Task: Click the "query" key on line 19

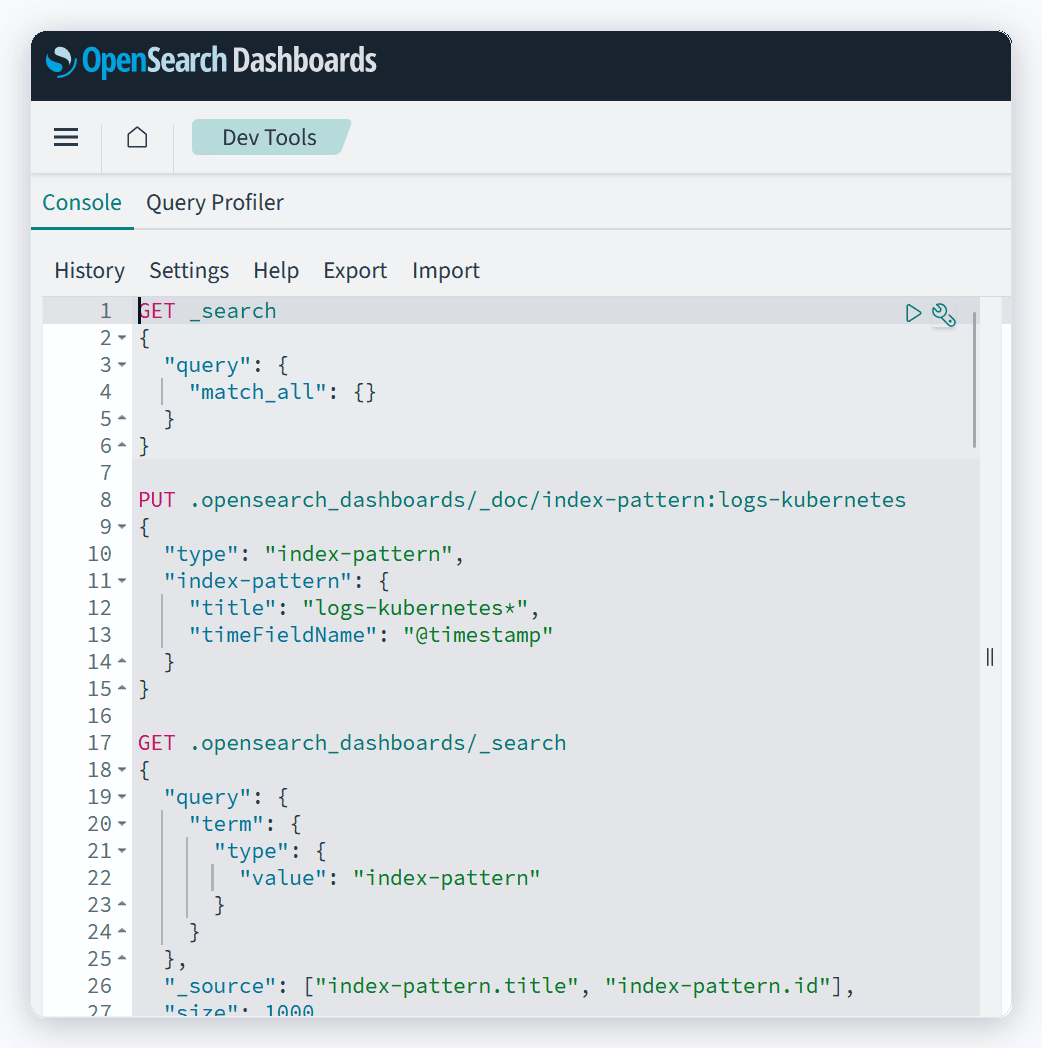Action: point(207,797)
